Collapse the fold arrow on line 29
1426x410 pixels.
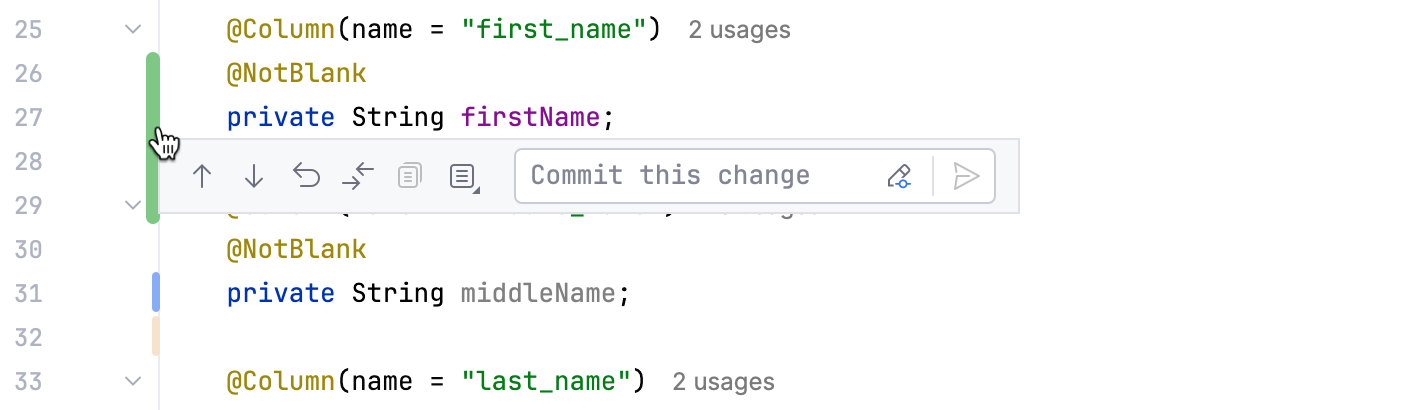pos(133,205)
